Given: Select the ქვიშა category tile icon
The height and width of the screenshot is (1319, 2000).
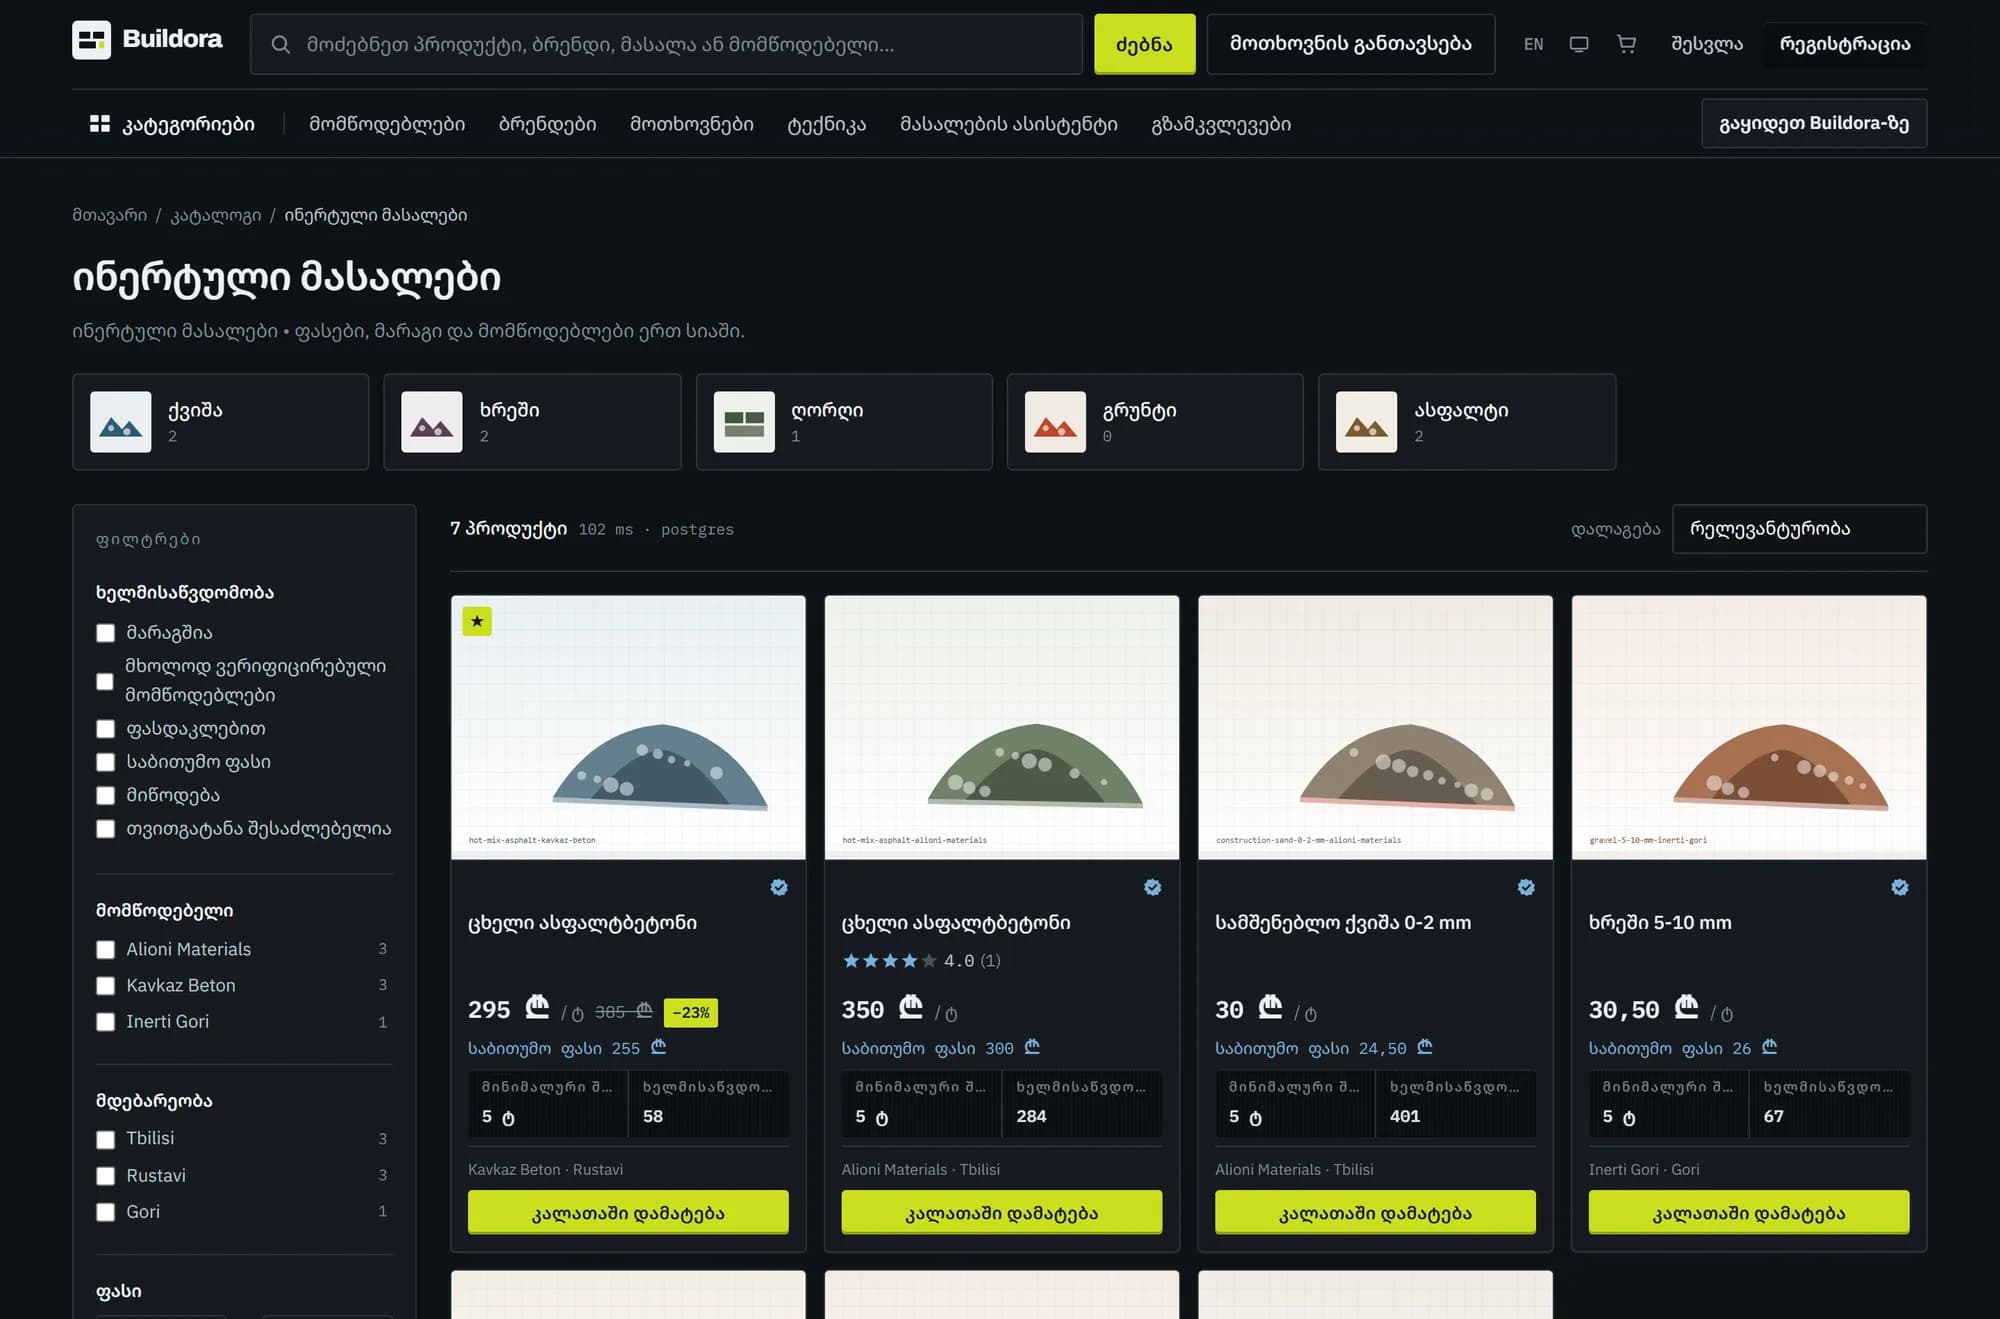Looking at the screenshot, I should (x=121, y=422).
